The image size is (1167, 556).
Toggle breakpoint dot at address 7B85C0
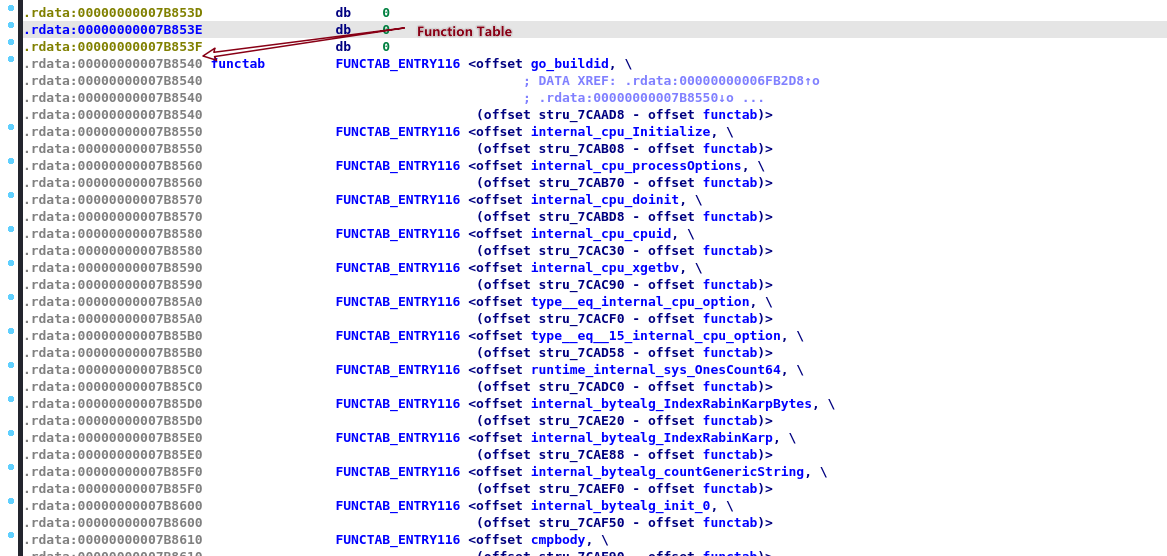click(10, 366)
